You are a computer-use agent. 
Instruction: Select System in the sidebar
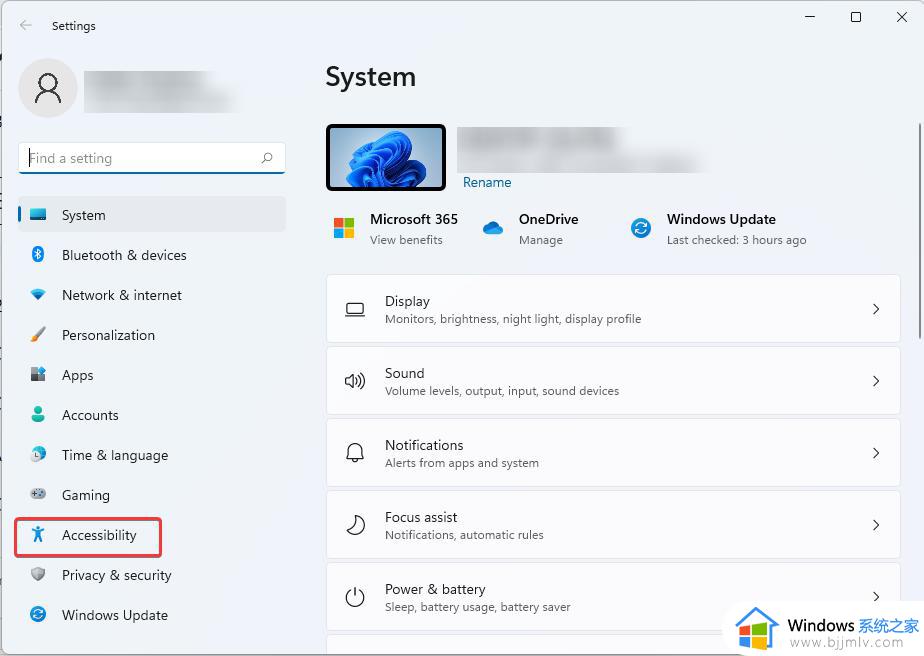[x=151, y=215]
